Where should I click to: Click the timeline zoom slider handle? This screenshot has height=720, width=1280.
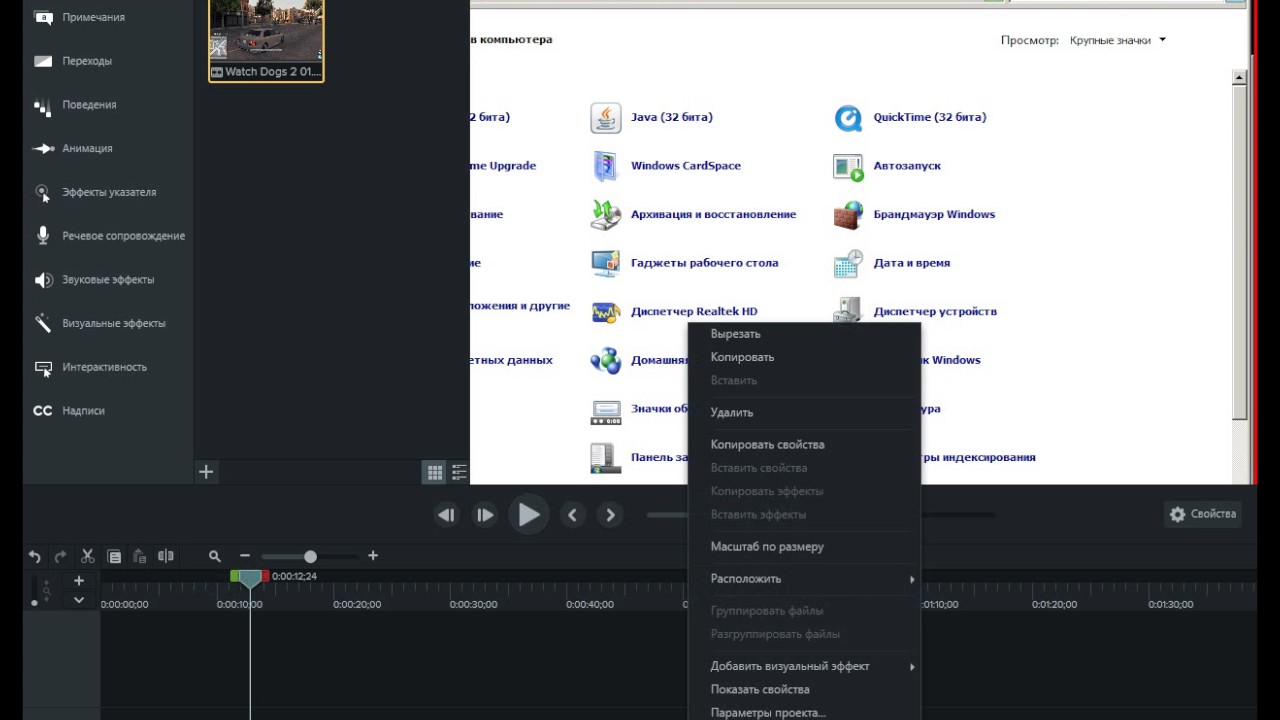310,556
